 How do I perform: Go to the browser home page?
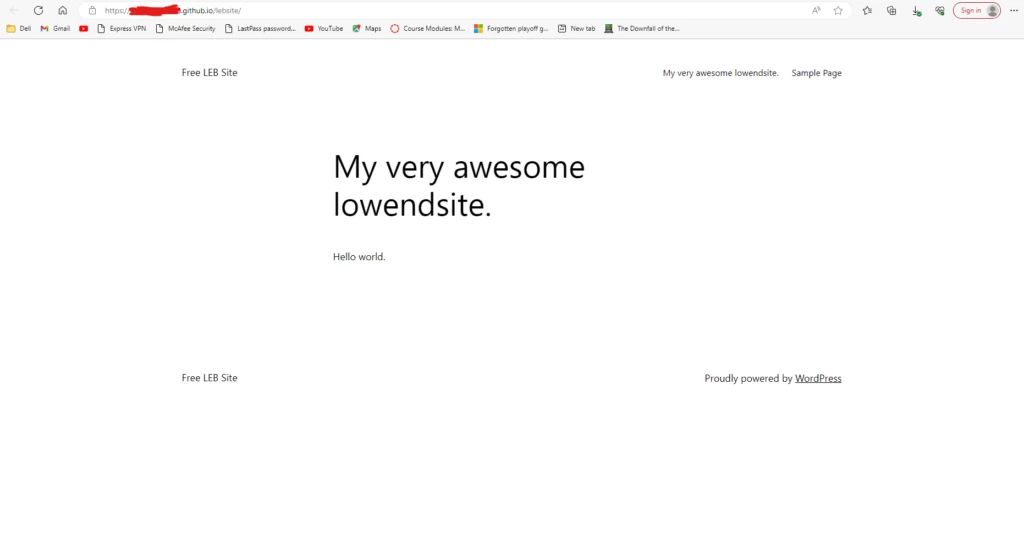pyautogui.click(x=62, y=10)
